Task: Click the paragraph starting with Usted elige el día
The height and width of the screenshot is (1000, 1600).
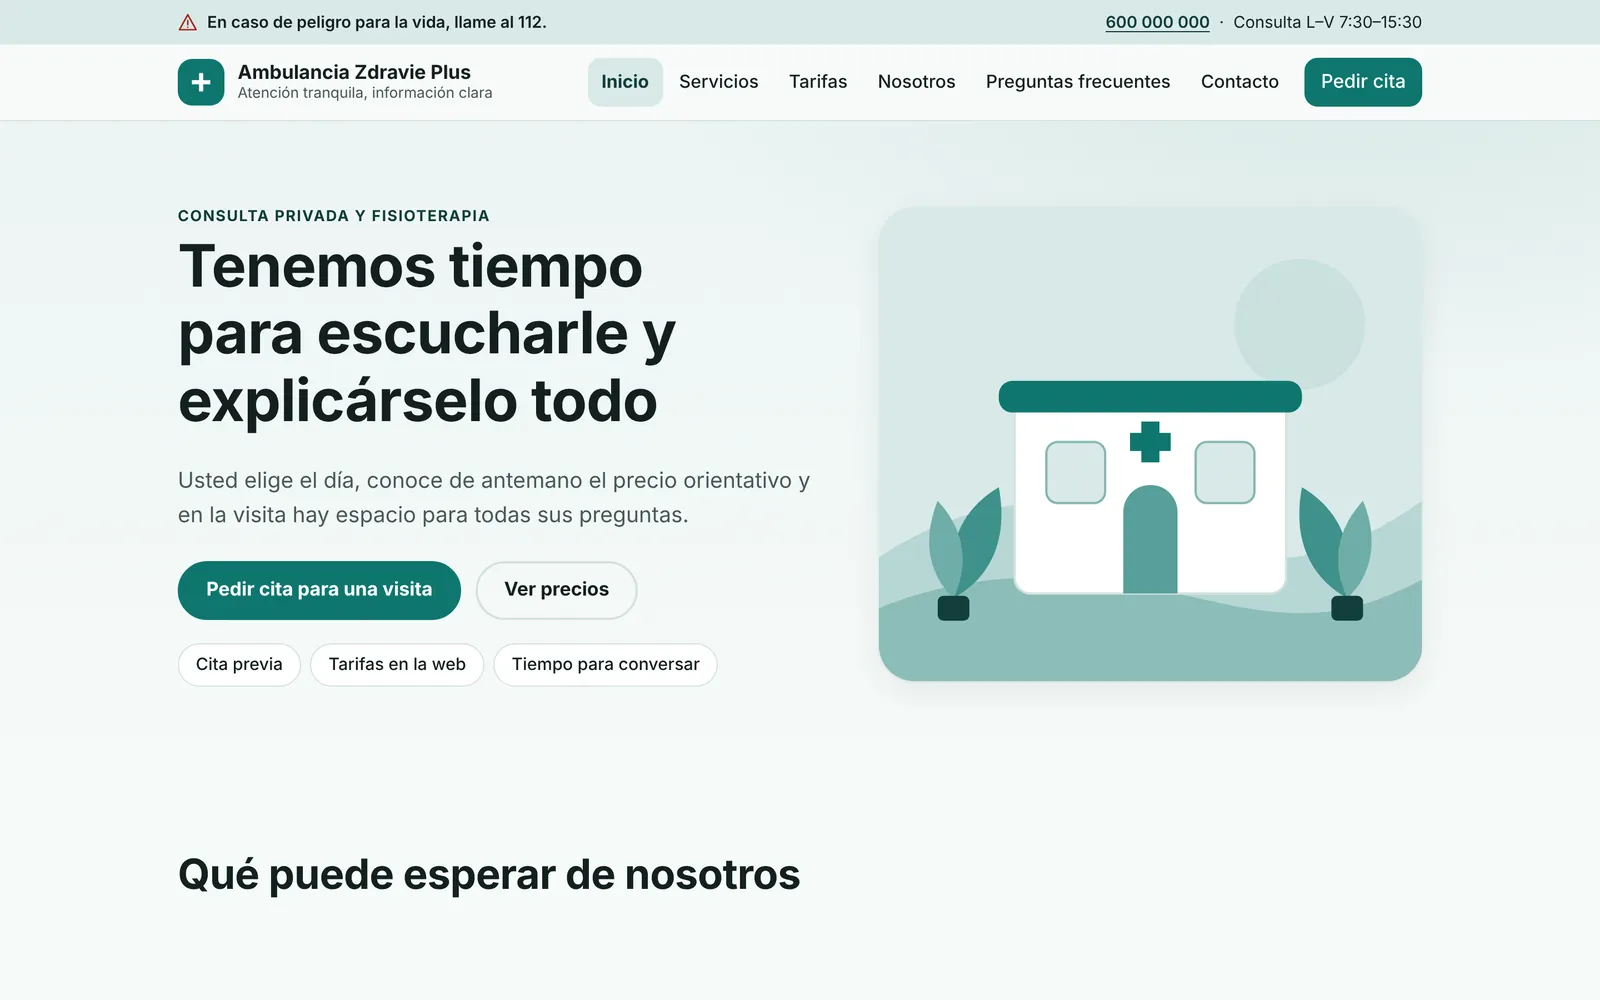Action: [494, 498]
